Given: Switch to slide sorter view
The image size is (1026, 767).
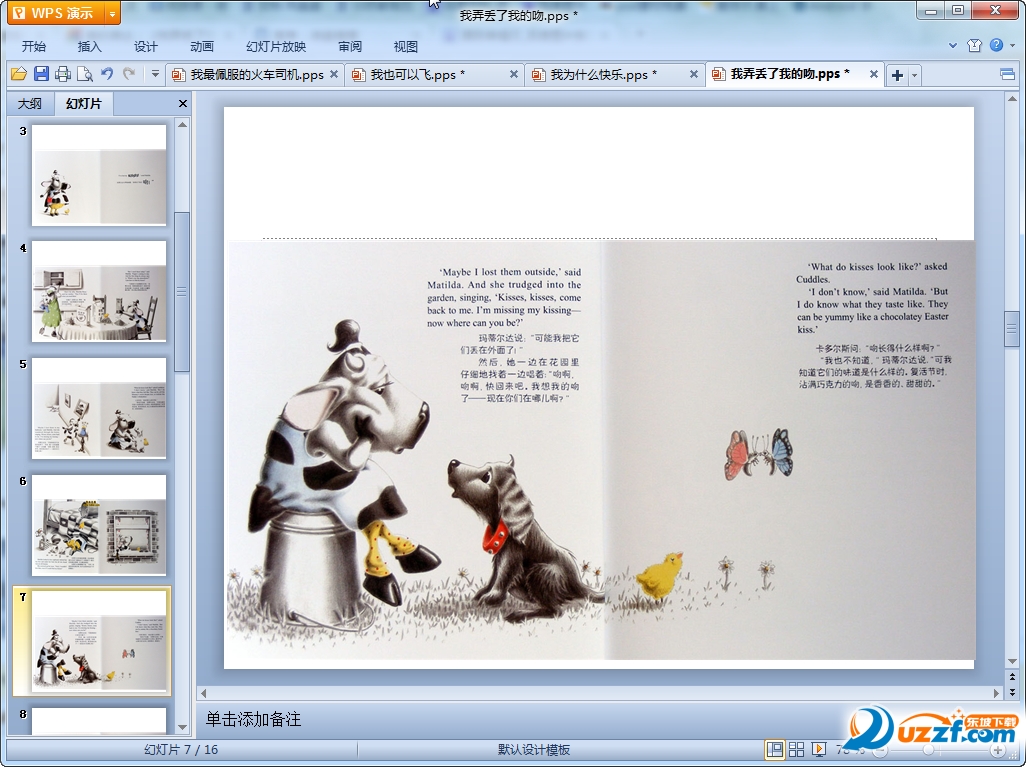Looking at the screenshot, I should click(796, 749).
